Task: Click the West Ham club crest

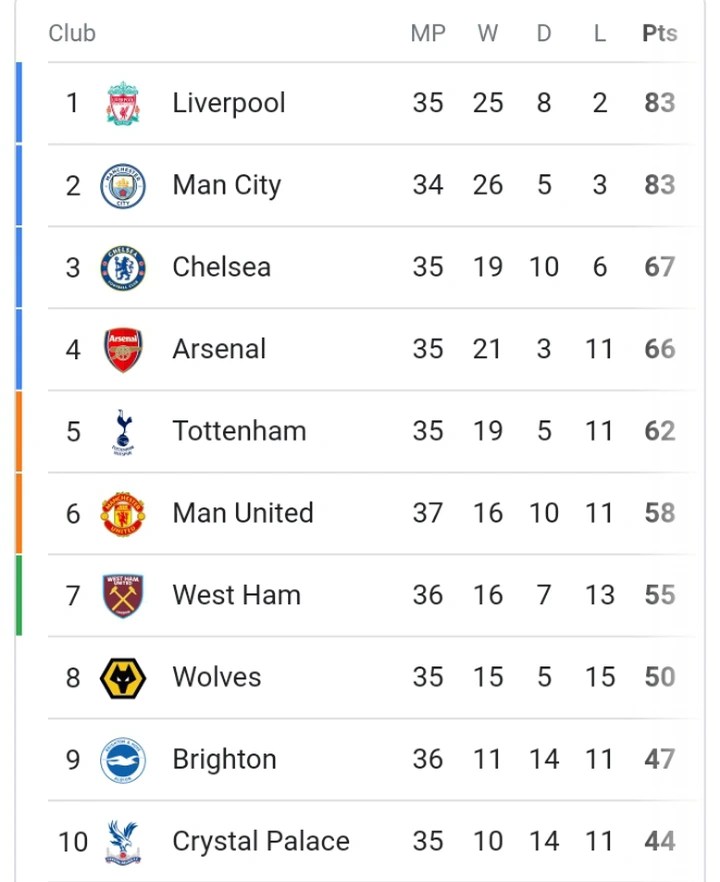Action: point(123,596)
